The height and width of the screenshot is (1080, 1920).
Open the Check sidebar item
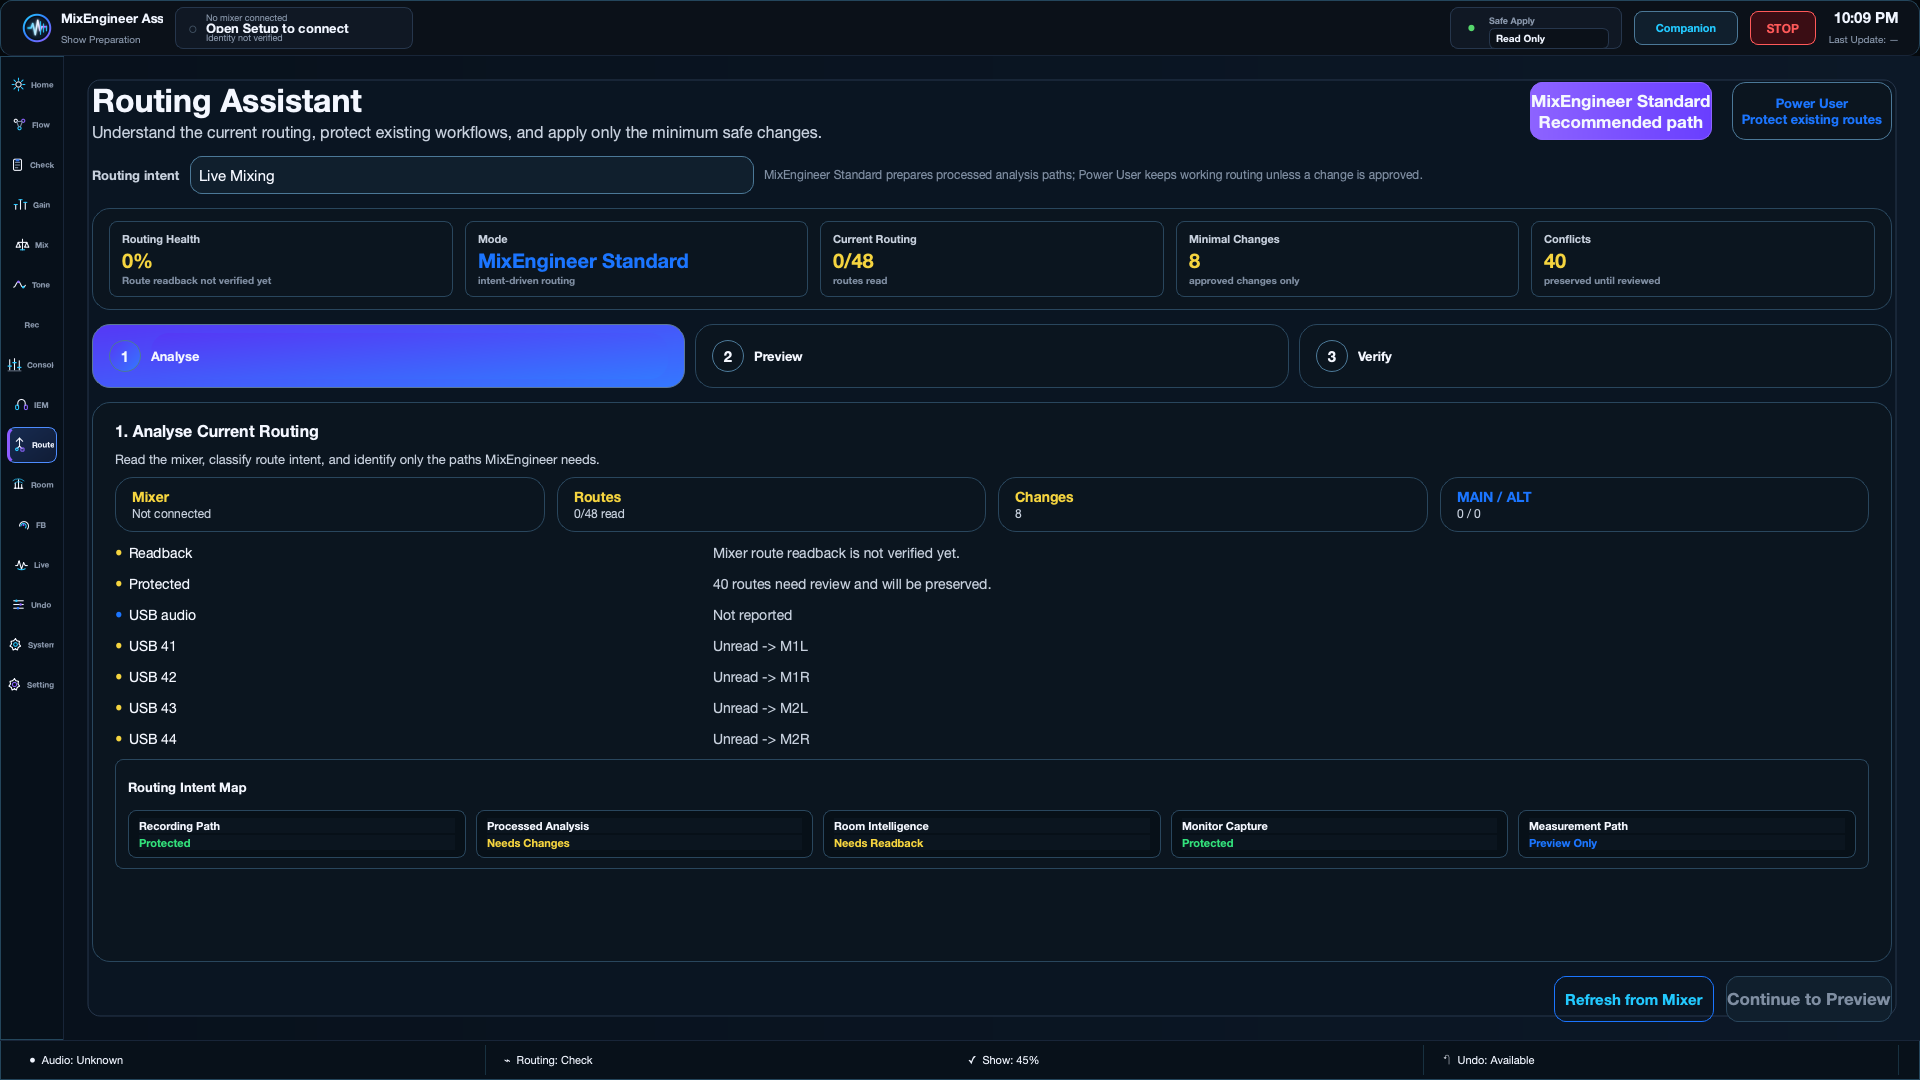32,165
